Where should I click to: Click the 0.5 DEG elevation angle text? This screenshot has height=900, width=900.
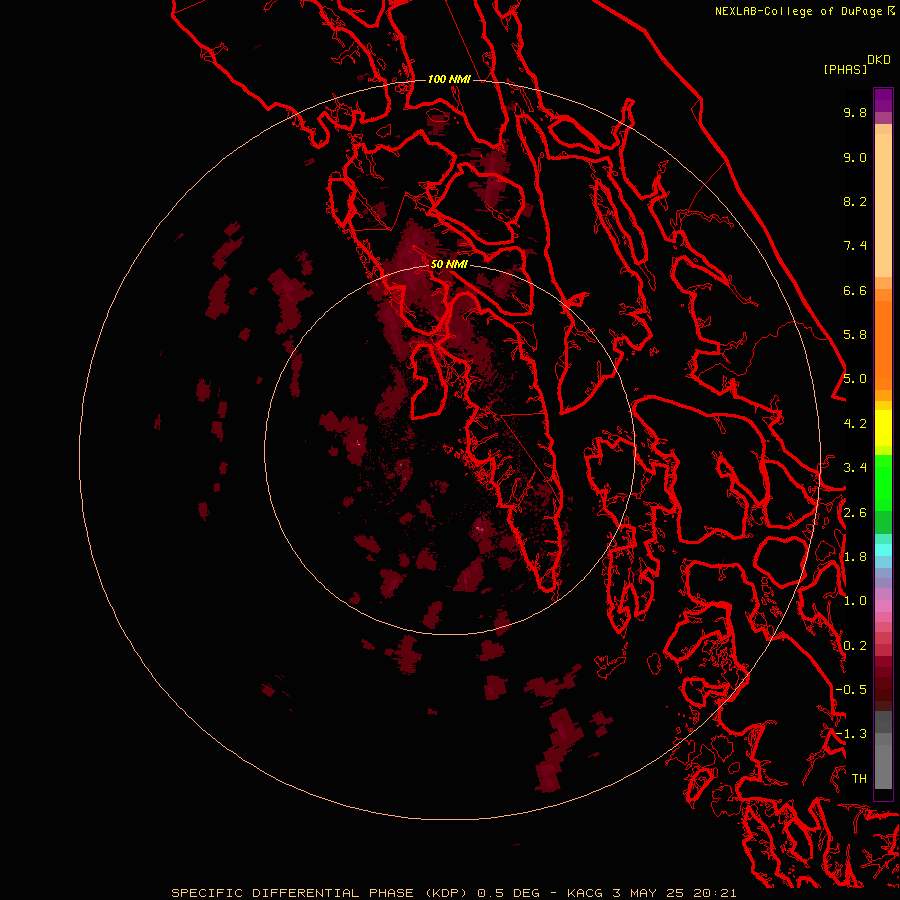[509, 893]
